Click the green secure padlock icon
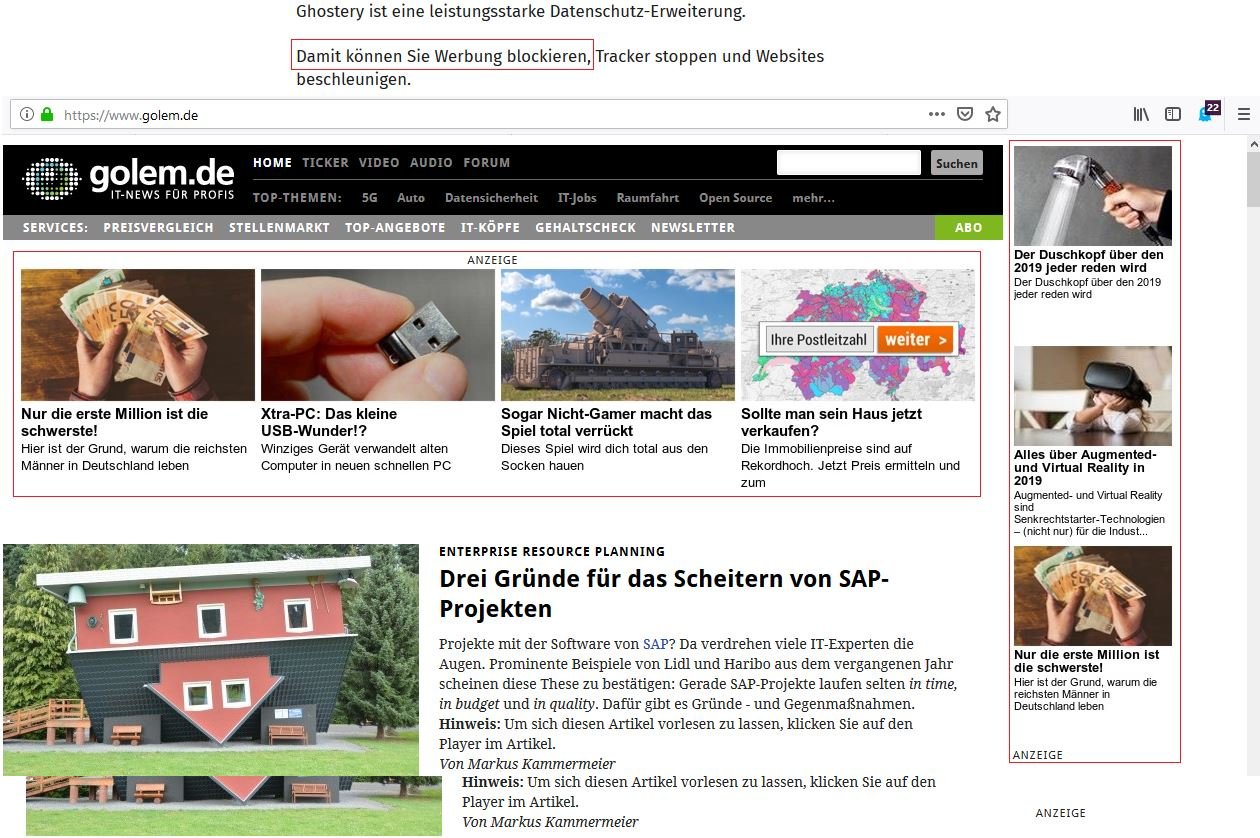Image resolution: width=1260 pixels, height=838 pixels. click(x=46, y=114)
